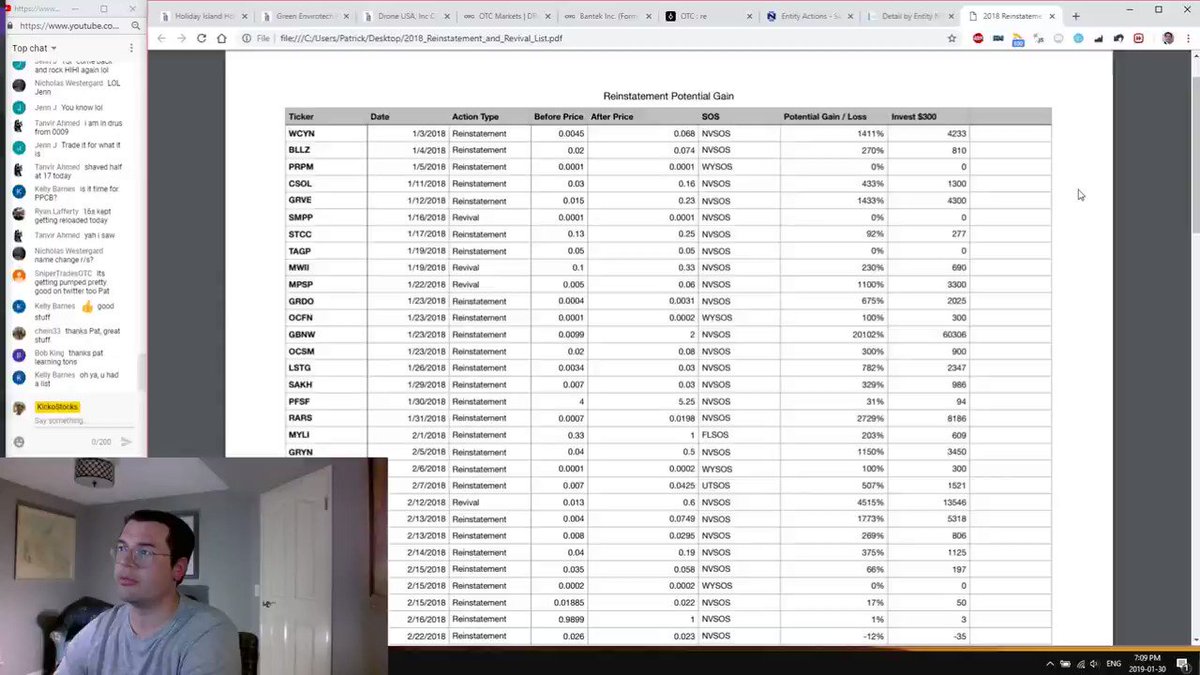
Task: Search icon in YouTube popup address bar
Action: point(136,25)
